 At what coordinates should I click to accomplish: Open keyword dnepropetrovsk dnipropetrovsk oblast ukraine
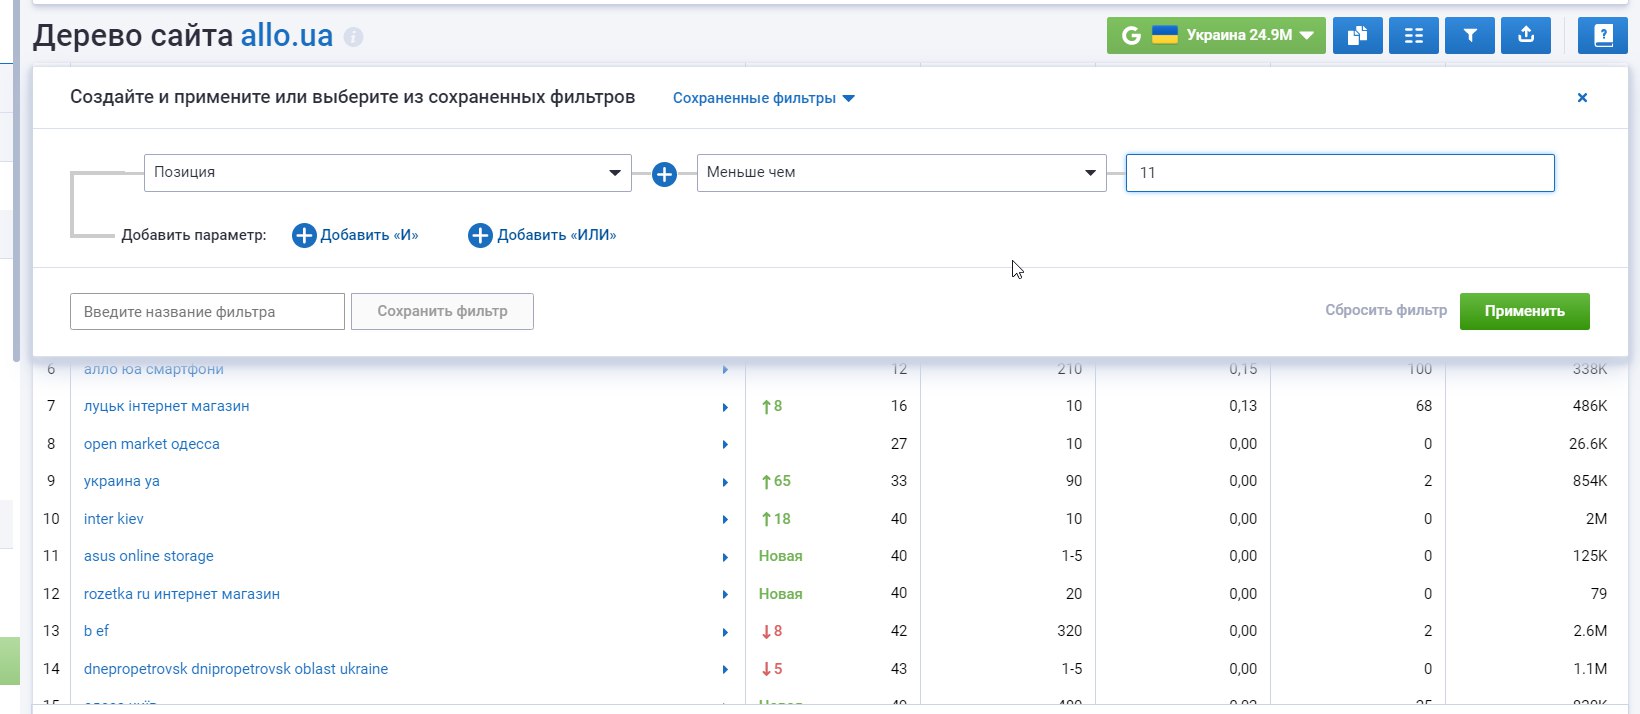(x=236, y=669)
